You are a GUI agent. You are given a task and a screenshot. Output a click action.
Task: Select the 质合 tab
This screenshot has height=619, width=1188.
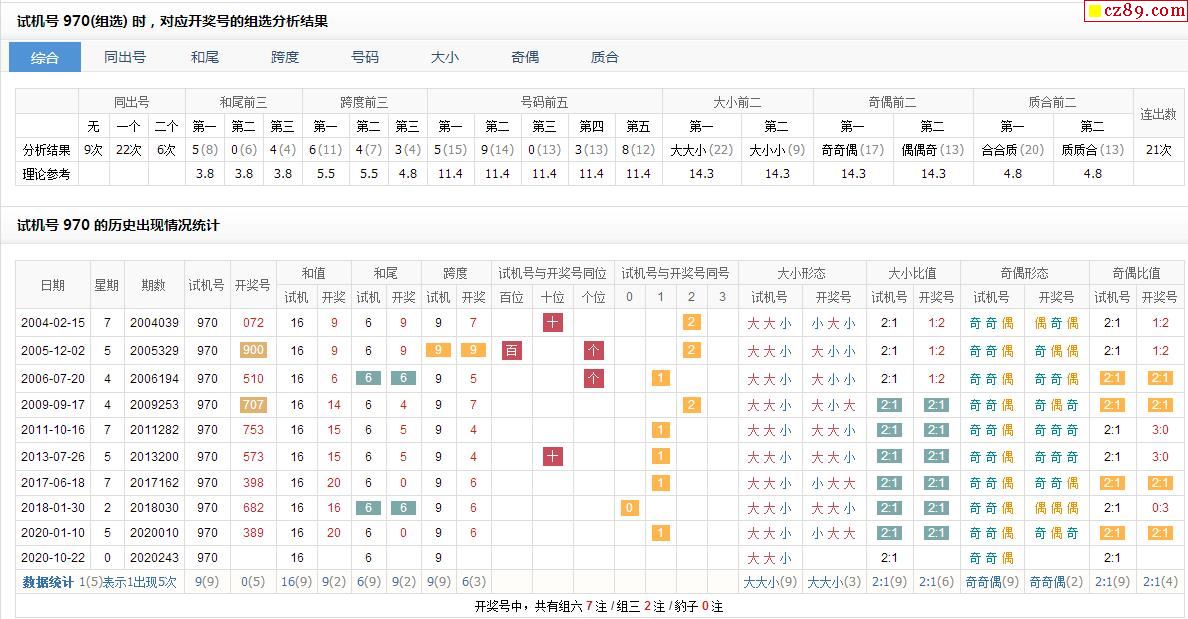[605, 57]
